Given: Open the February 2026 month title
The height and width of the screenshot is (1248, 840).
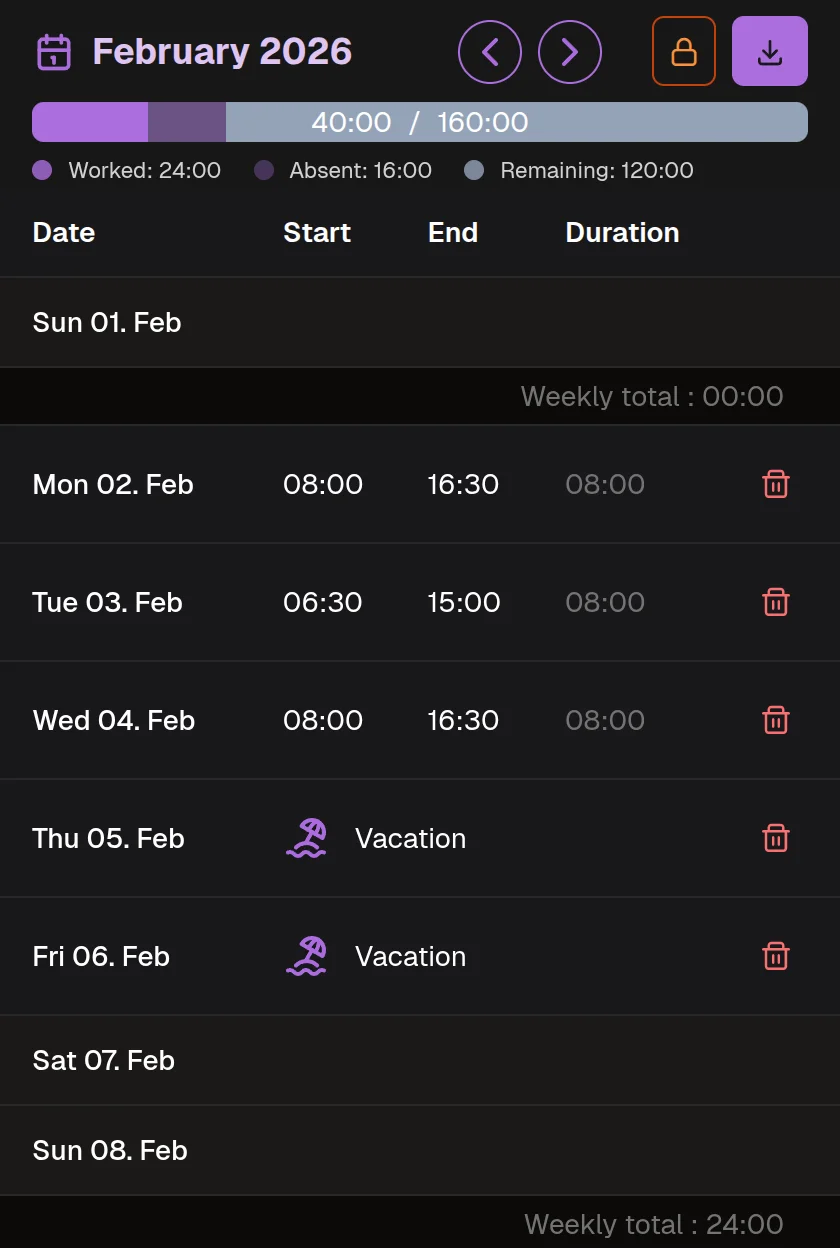Looking at the screenshot, I should coord(222,52).
